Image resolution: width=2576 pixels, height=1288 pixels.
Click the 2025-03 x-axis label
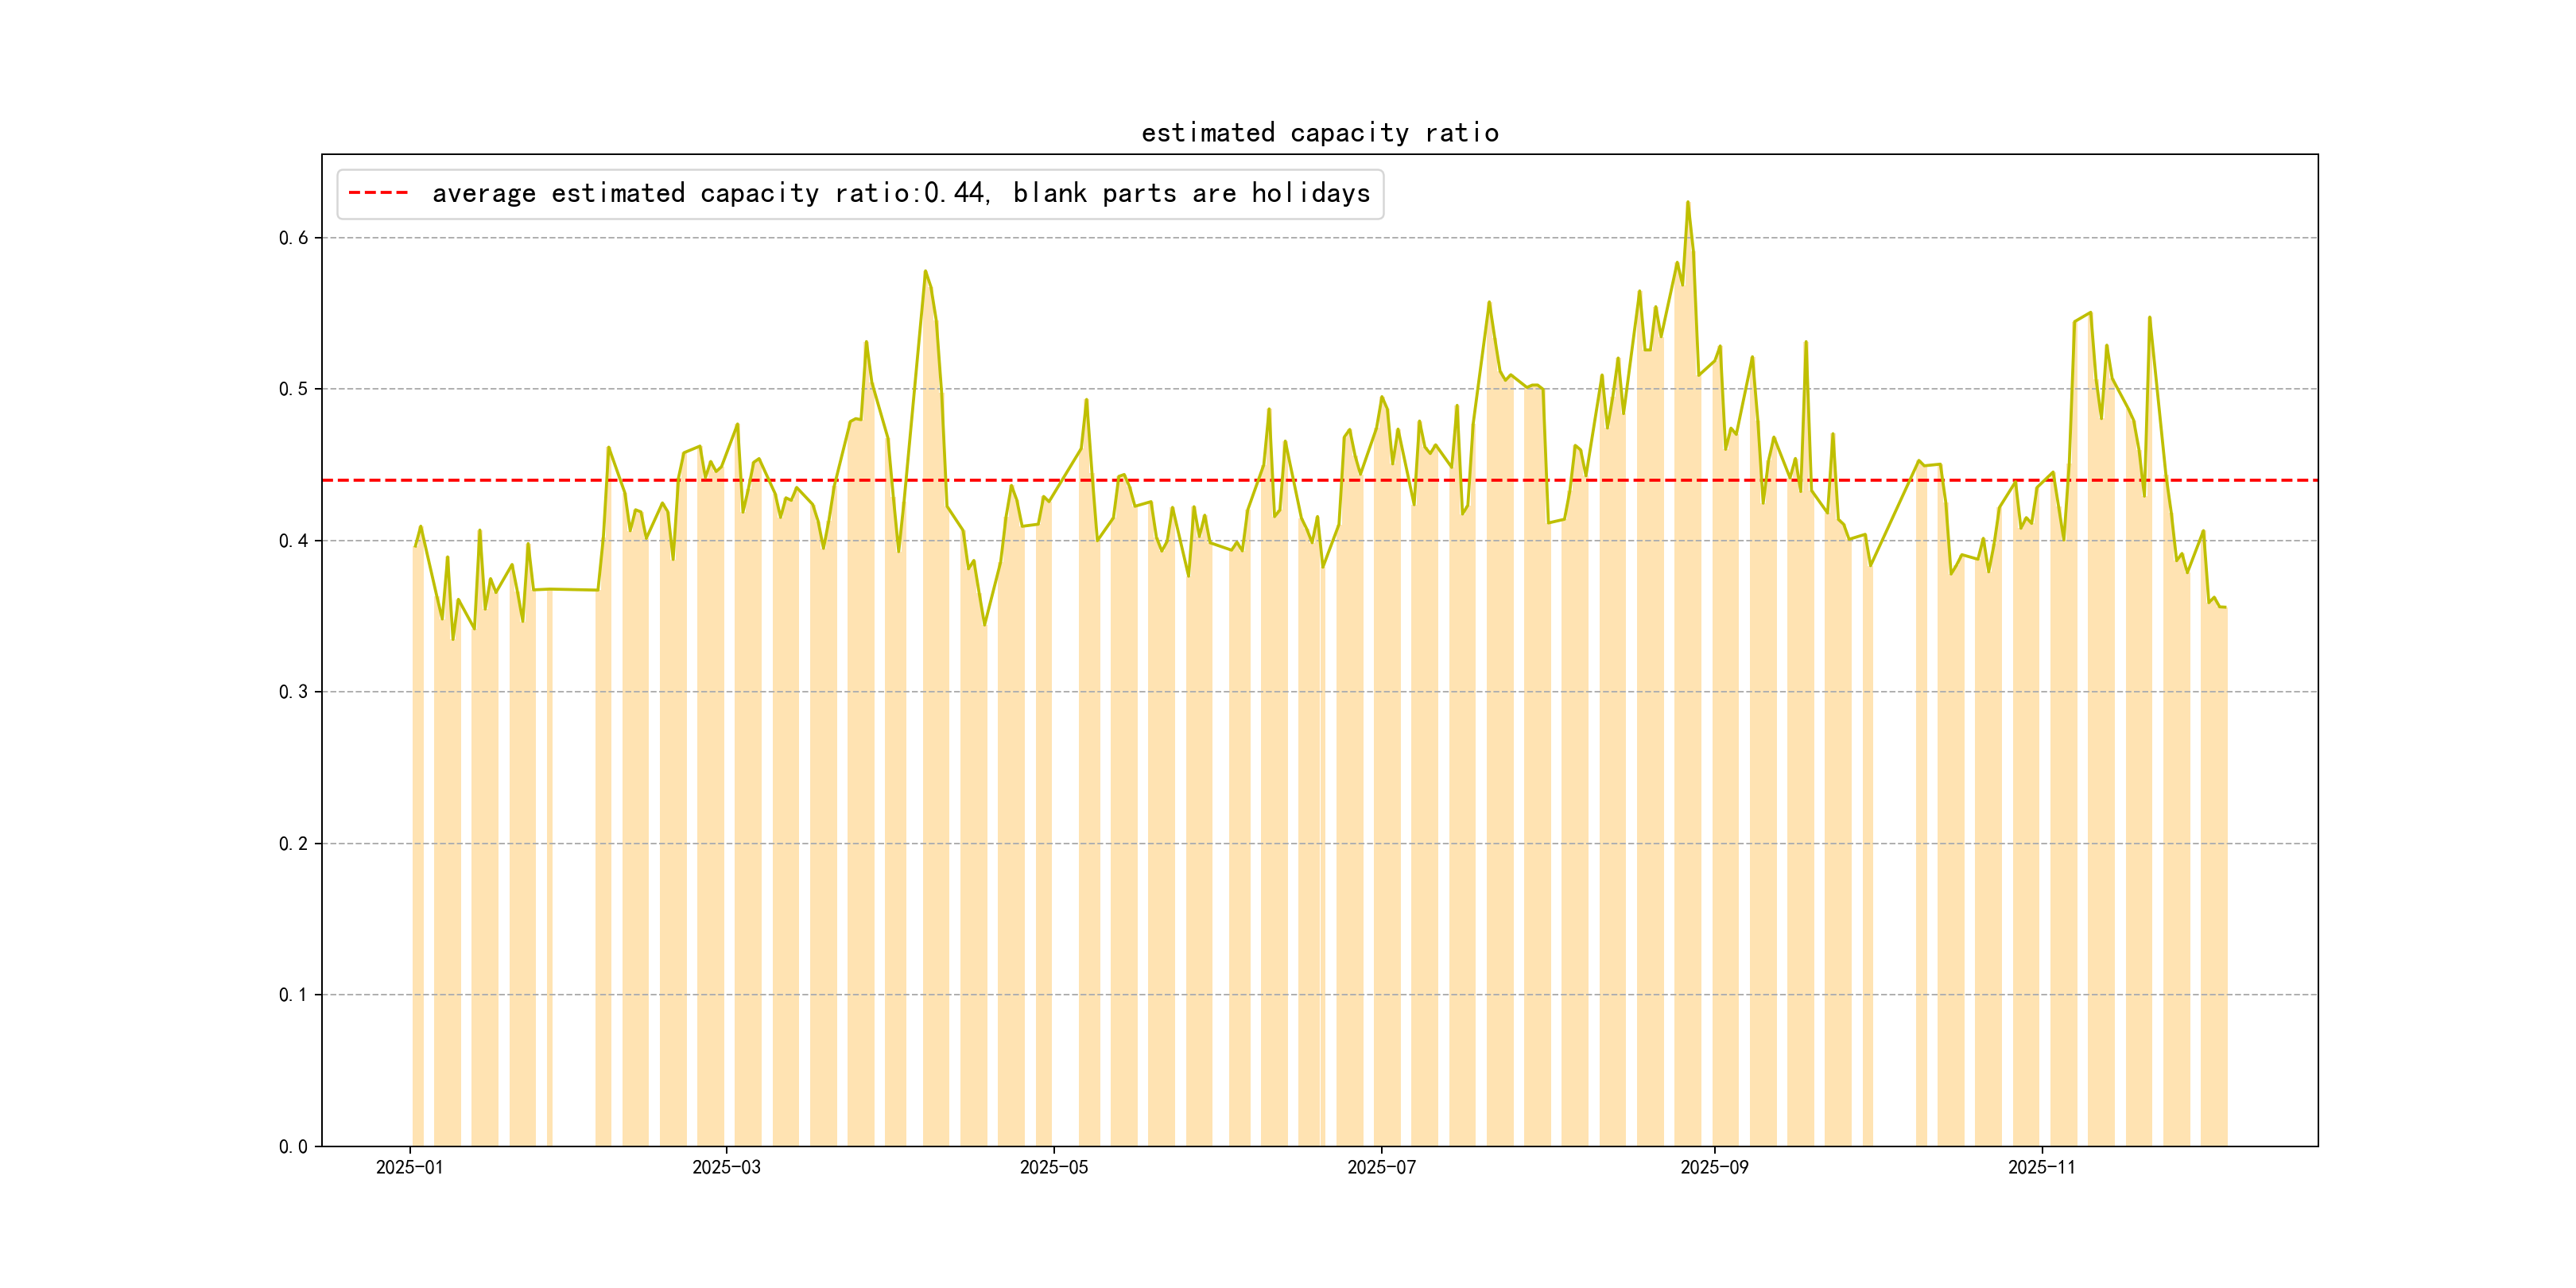[726, 1167]
